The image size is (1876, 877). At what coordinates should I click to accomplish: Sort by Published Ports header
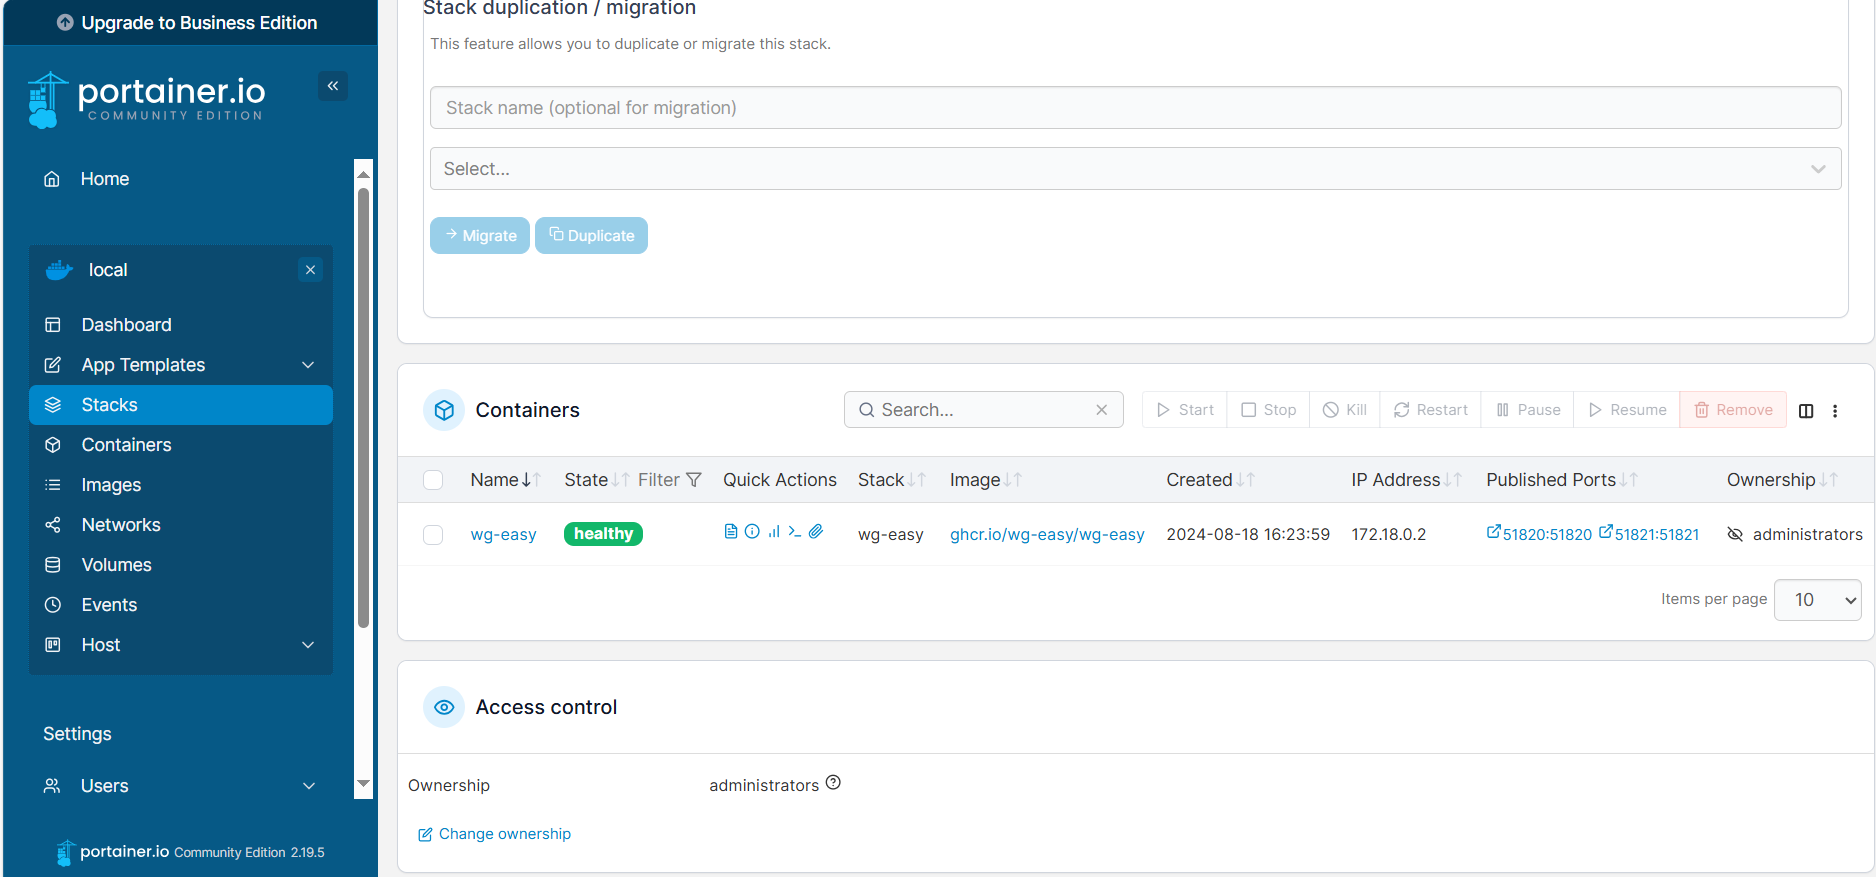(1561, 480)
